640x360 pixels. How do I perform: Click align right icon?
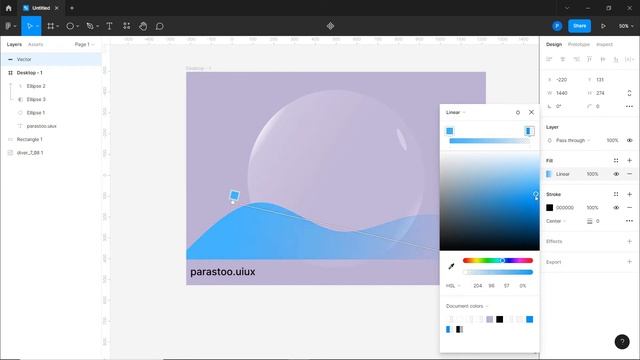[x=576, y=59]
